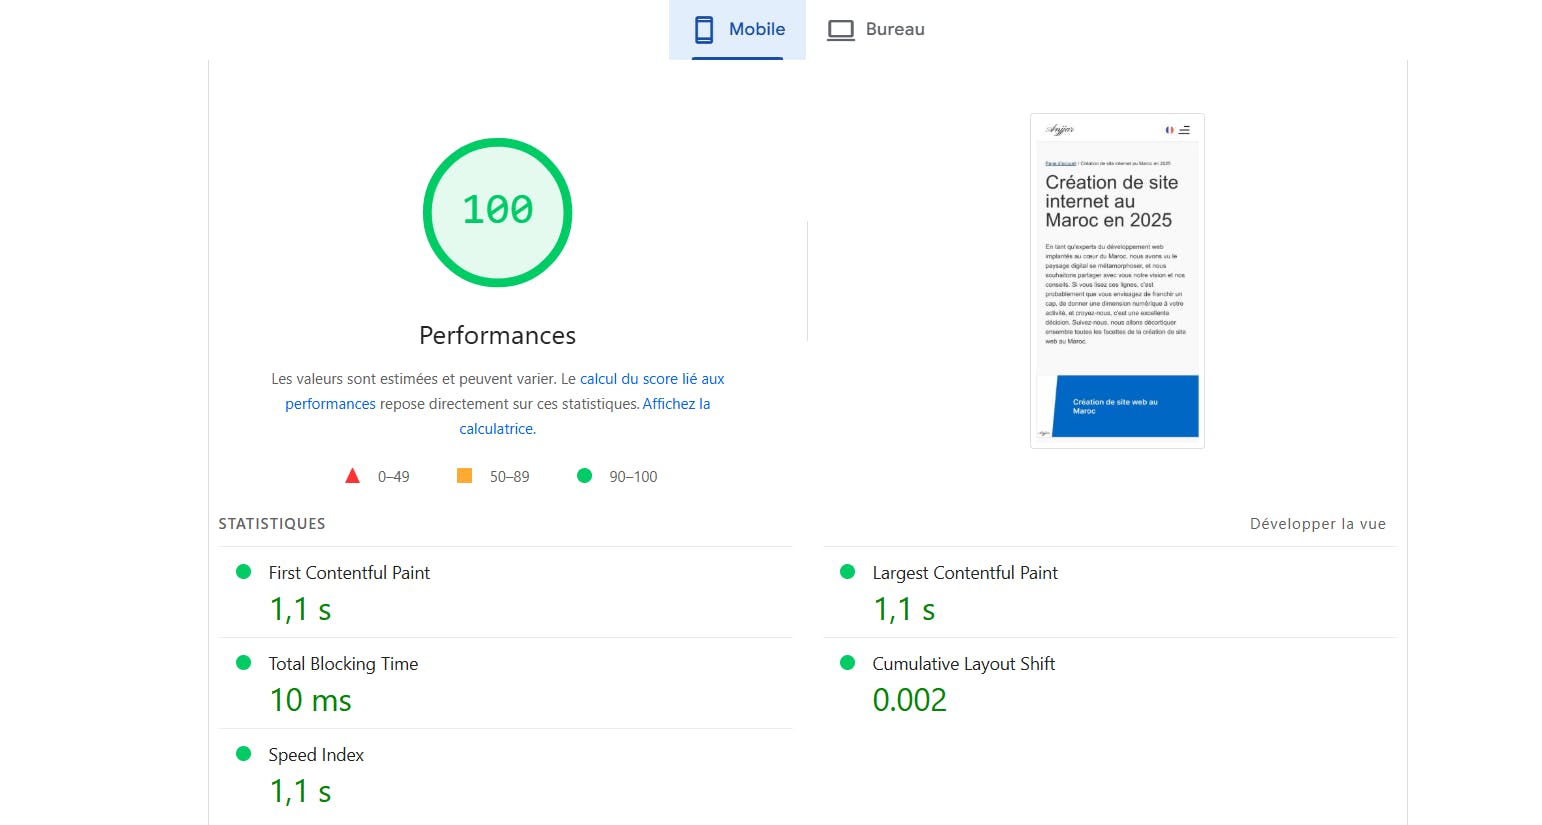This screenshot has width=1542, height=825.
Task: Open the 'calcul du score lié aux performances' link
Action: tap(505, 391)
